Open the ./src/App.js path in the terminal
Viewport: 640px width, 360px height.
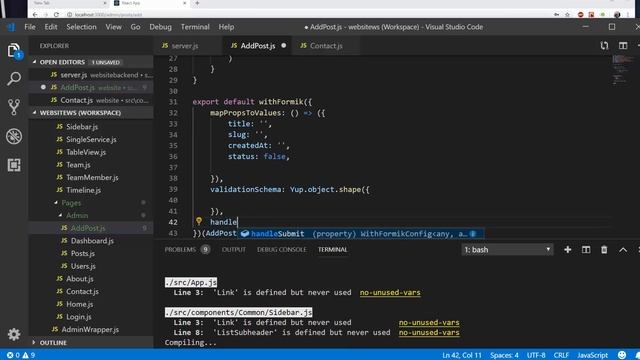[191, 282]
